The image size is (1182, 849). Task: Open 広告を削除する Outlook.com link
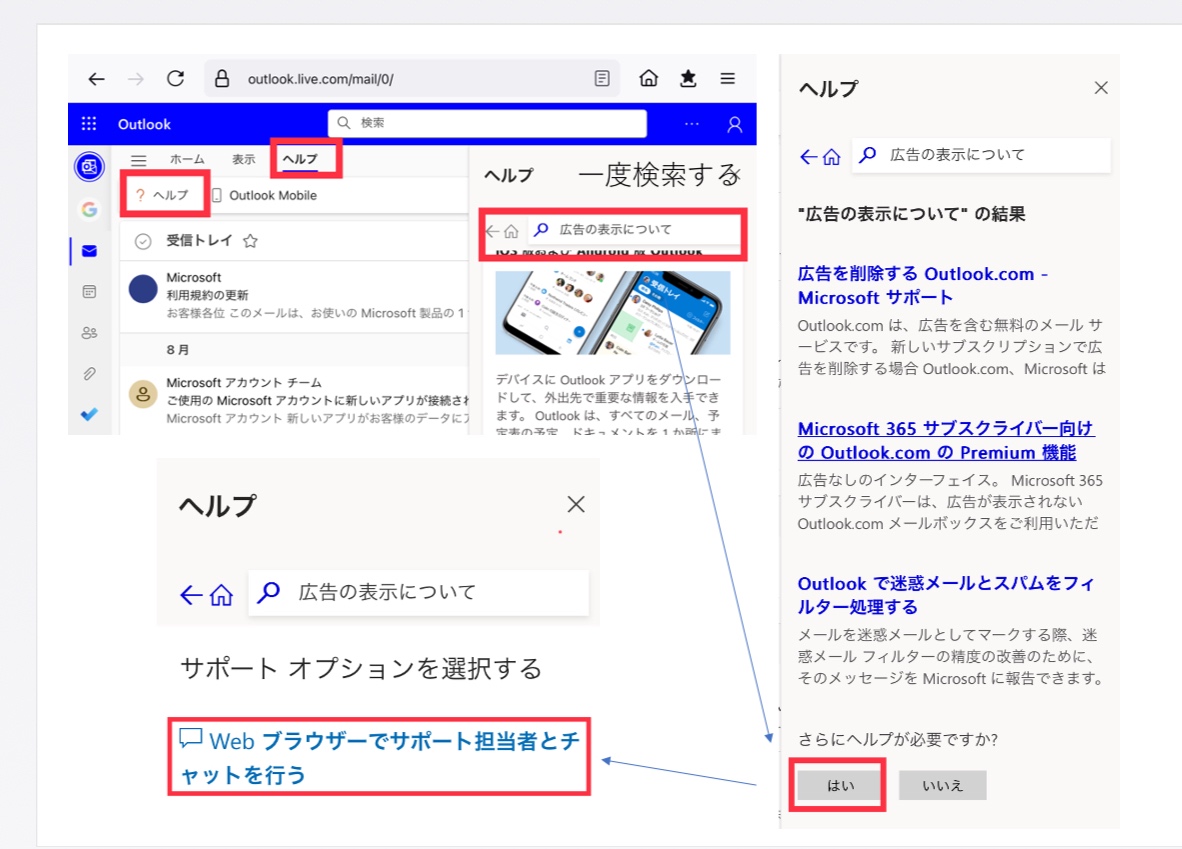[923, 286]
